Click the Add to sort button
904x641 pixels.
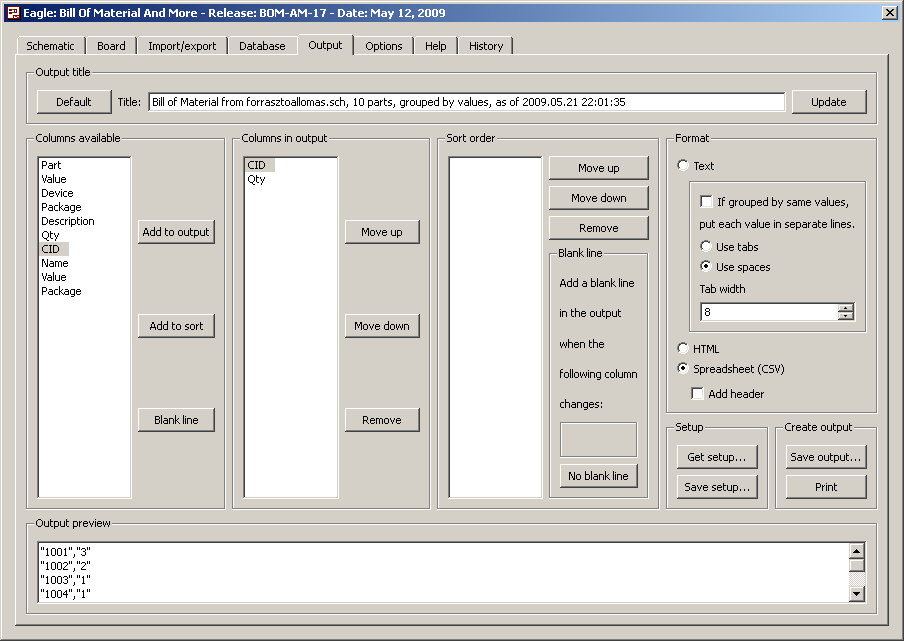pyautogui.click(x=176, y=326)
